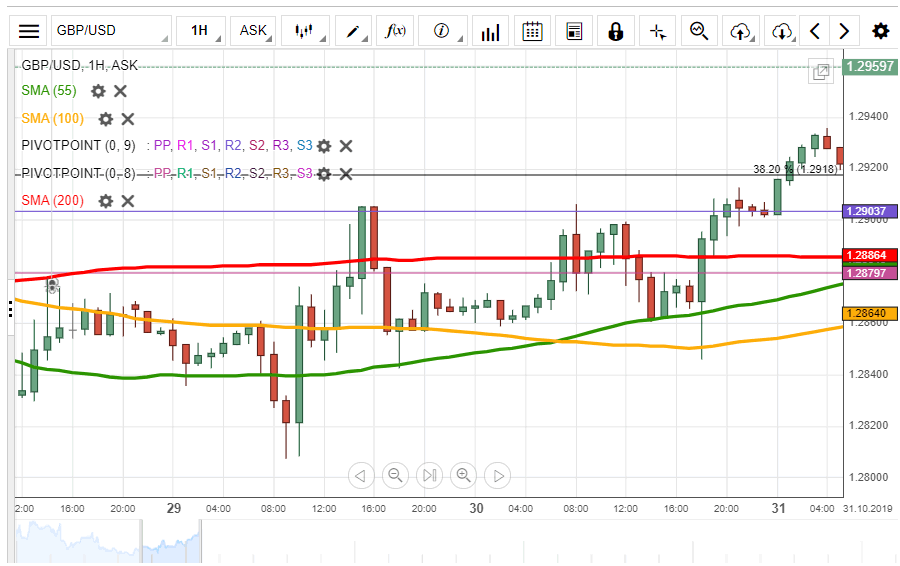The width and height of the screenshot is (900, 566).
Task: Zoom out using the chart overlay control
Action: (x=395, y=475)
